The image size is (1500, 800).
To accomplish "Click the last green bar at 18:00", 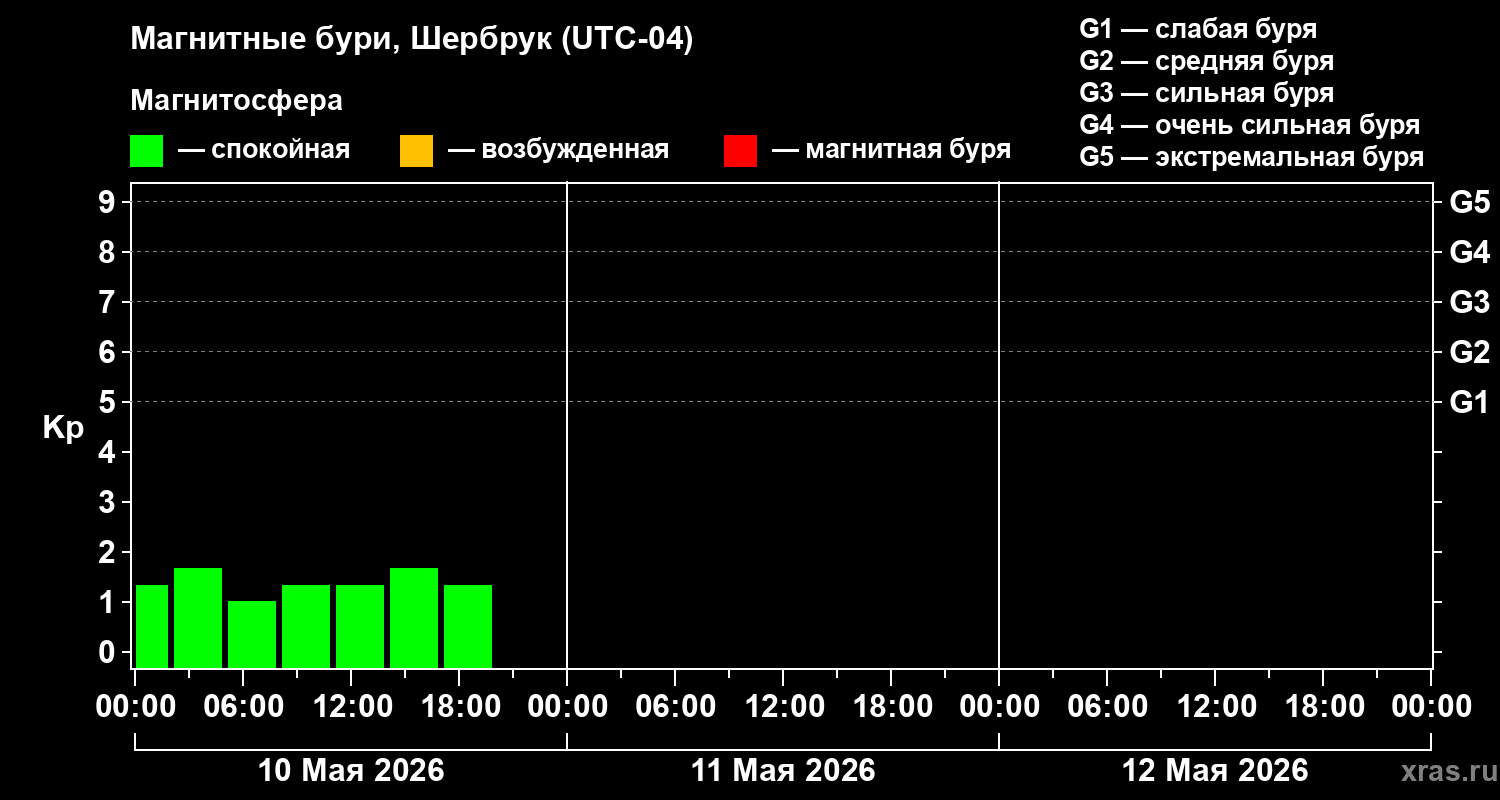I will [x=468, y=626].
